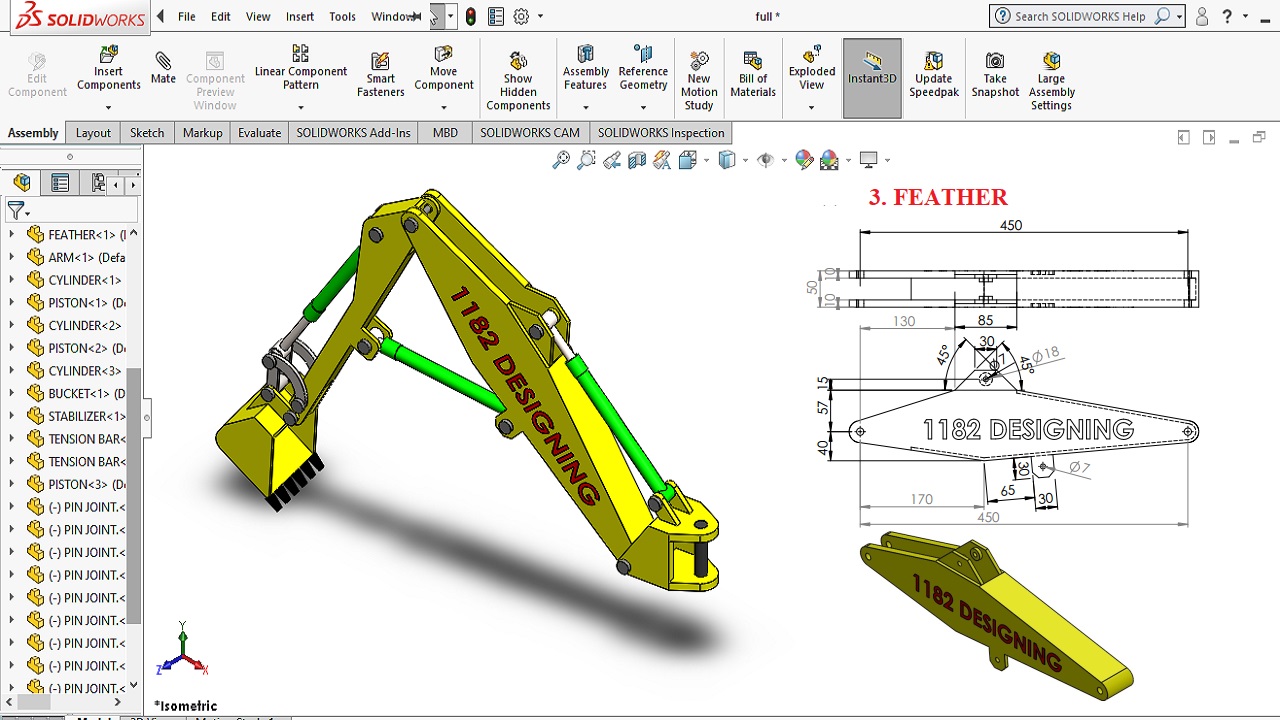Open the PropertyManager tab

coord(60,183)
